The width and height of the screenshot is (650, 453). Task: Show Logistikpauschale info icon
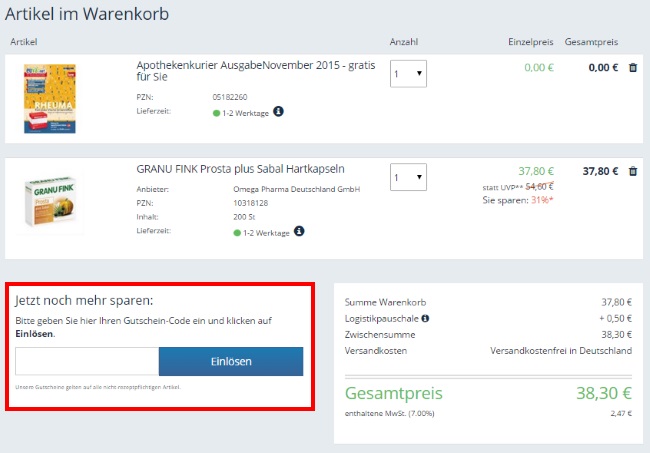(x=425, y=318)
